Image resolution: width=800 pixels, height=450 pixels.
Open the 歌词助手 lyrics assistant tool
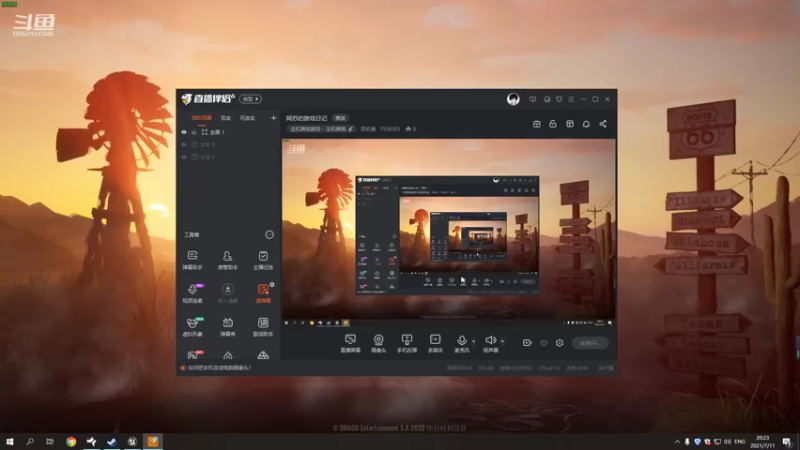pos(263,327)
